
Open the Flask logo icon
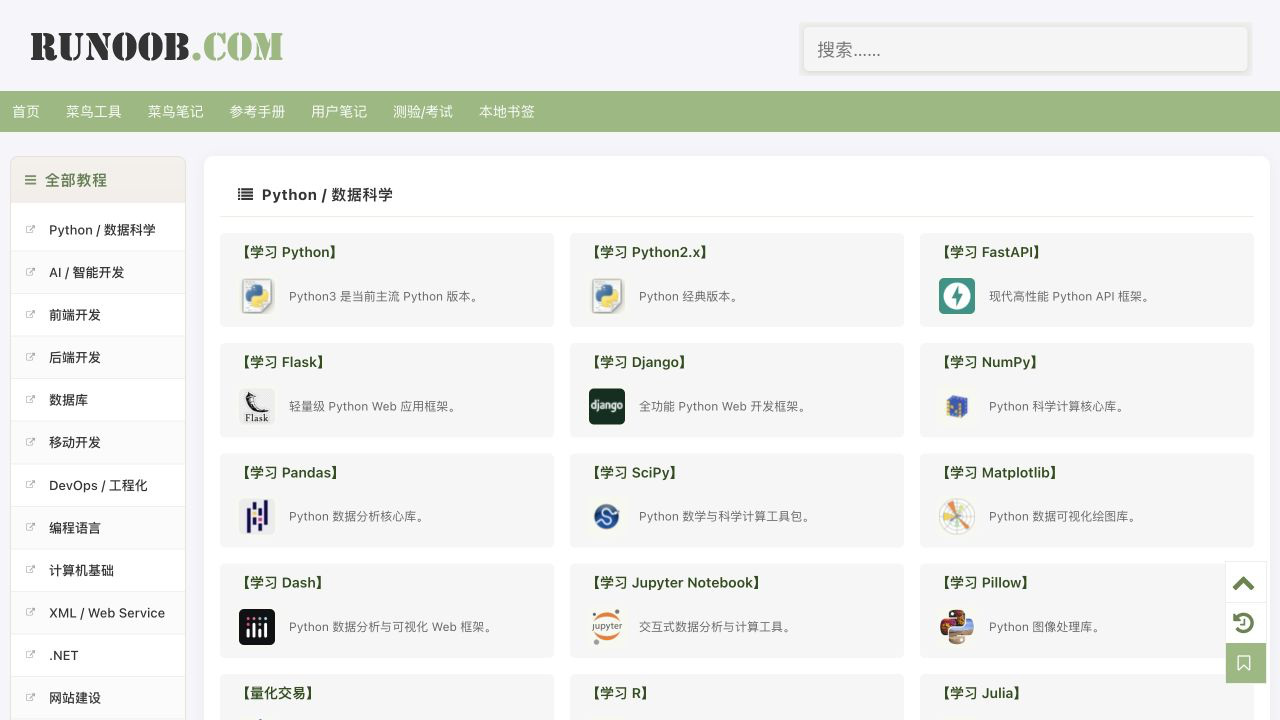257,406
